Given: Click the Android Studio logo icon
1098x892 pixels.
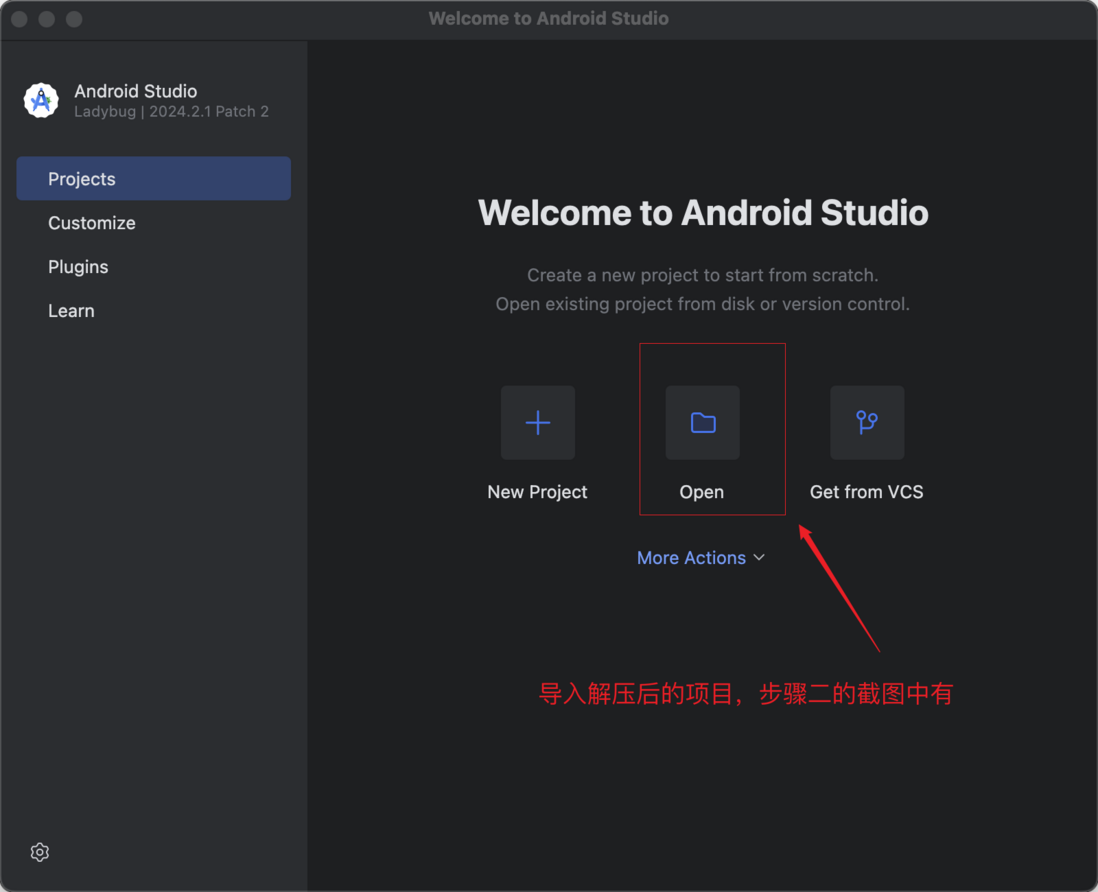Looking at the screenshot, I should (x=41, y=101).
